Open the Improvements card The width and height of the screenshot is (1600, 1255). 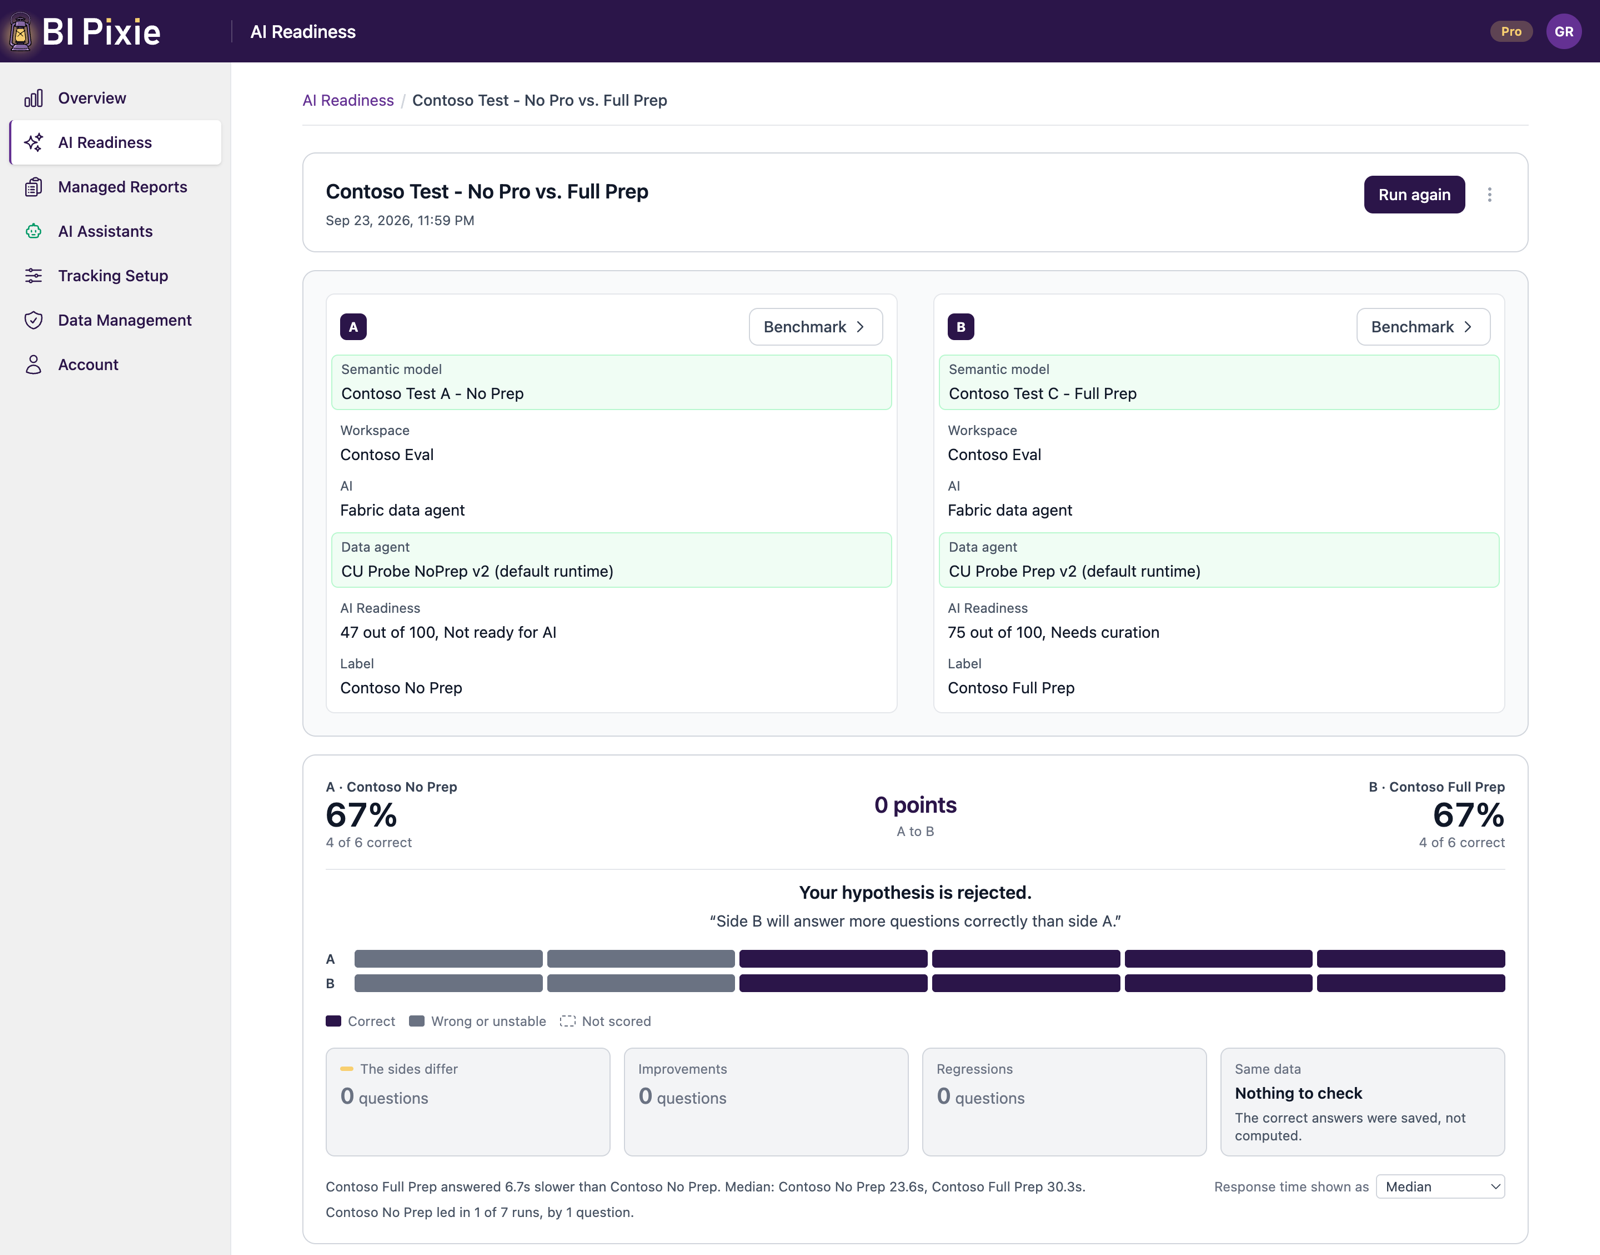tap(766, 1102)
